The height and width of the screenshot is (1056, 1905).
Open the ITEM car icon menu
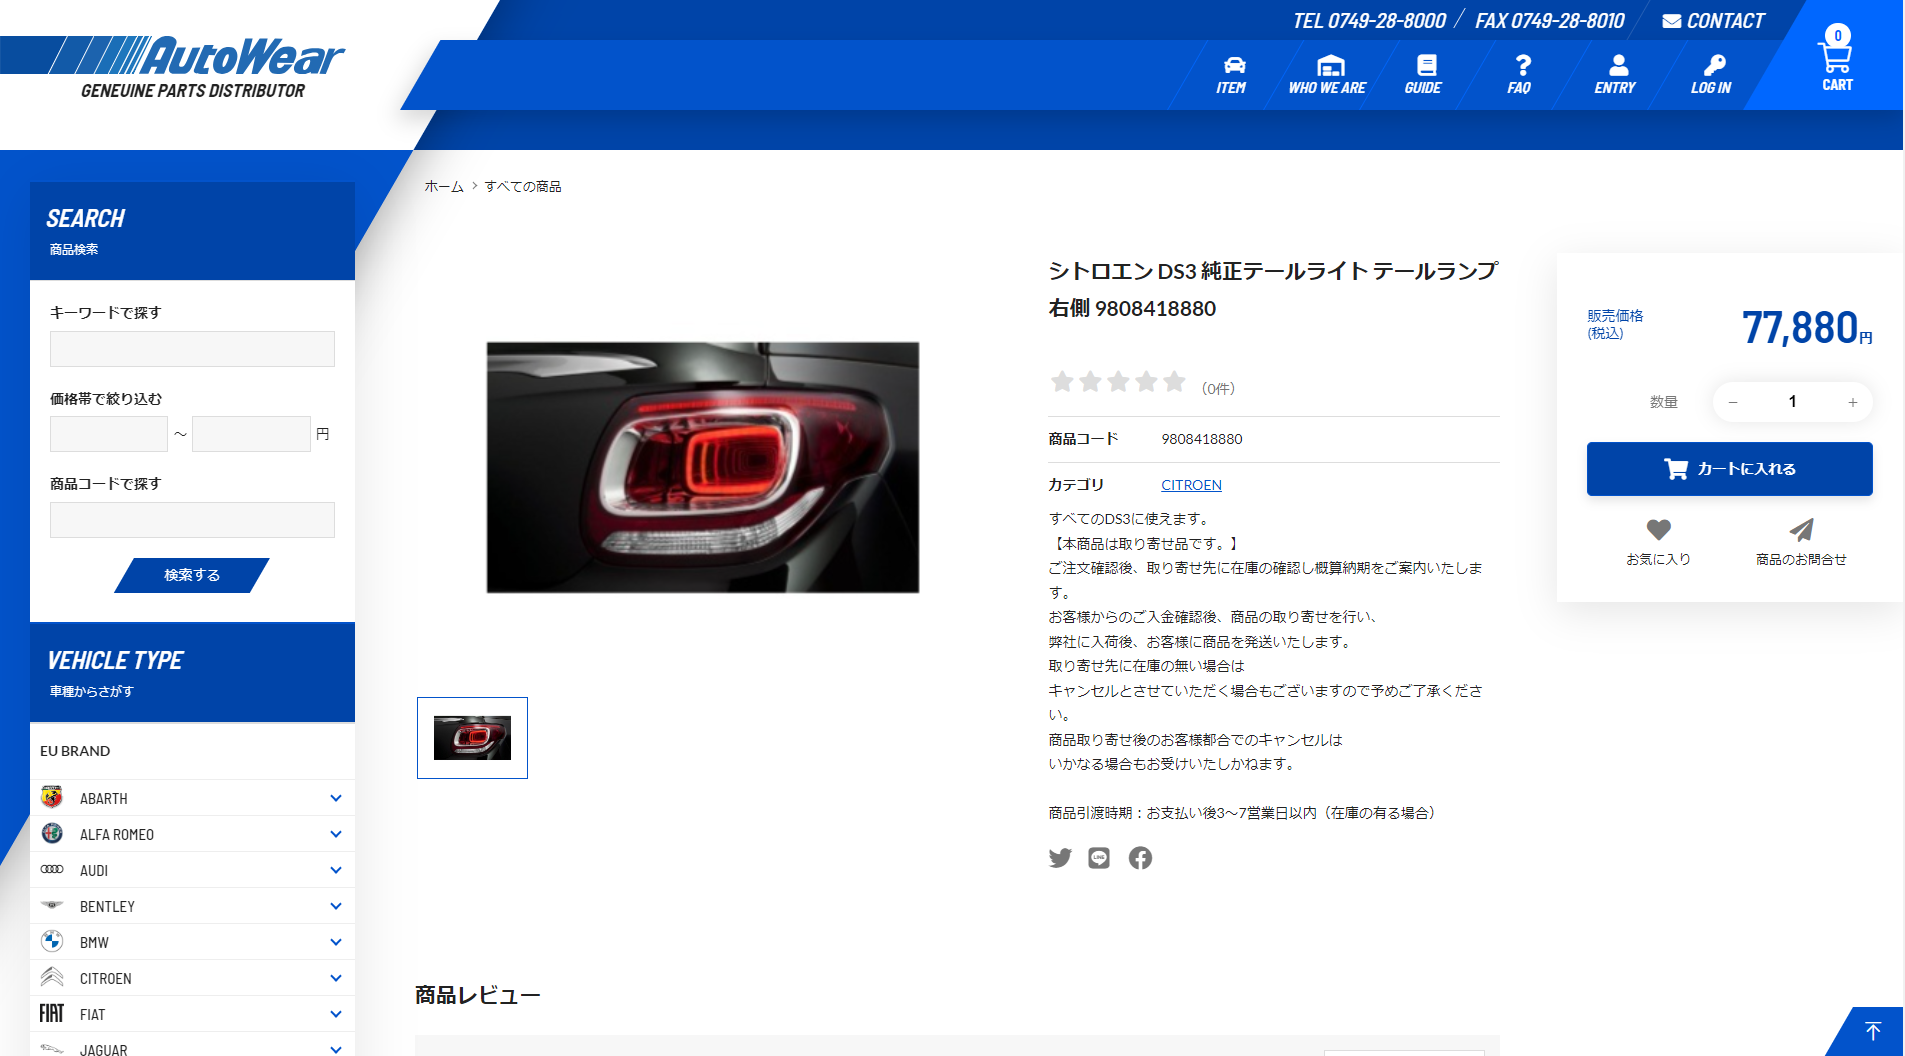(1231, 75)
